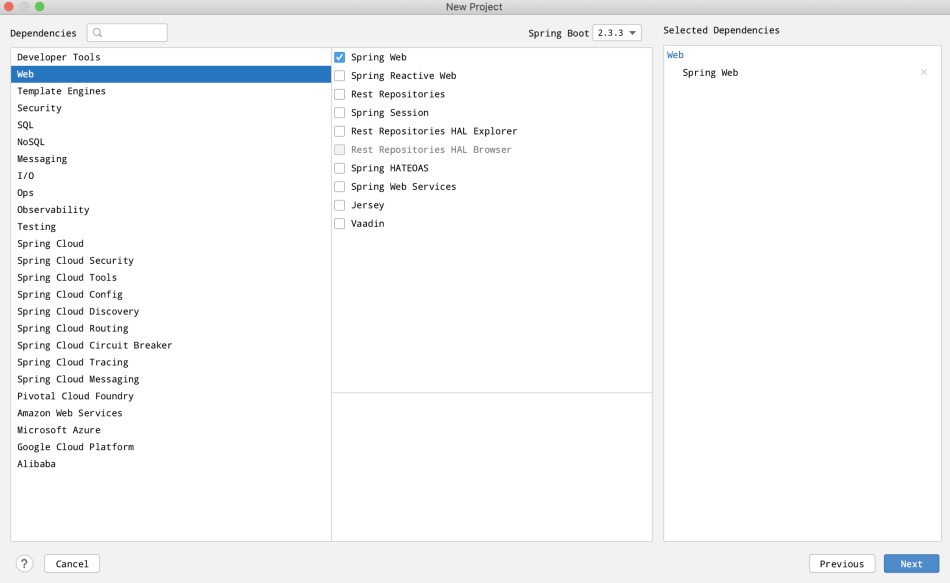The image size is (950, 583).
Task: Remove Spring Web from selected dependencies
Action: coord(923,72)
